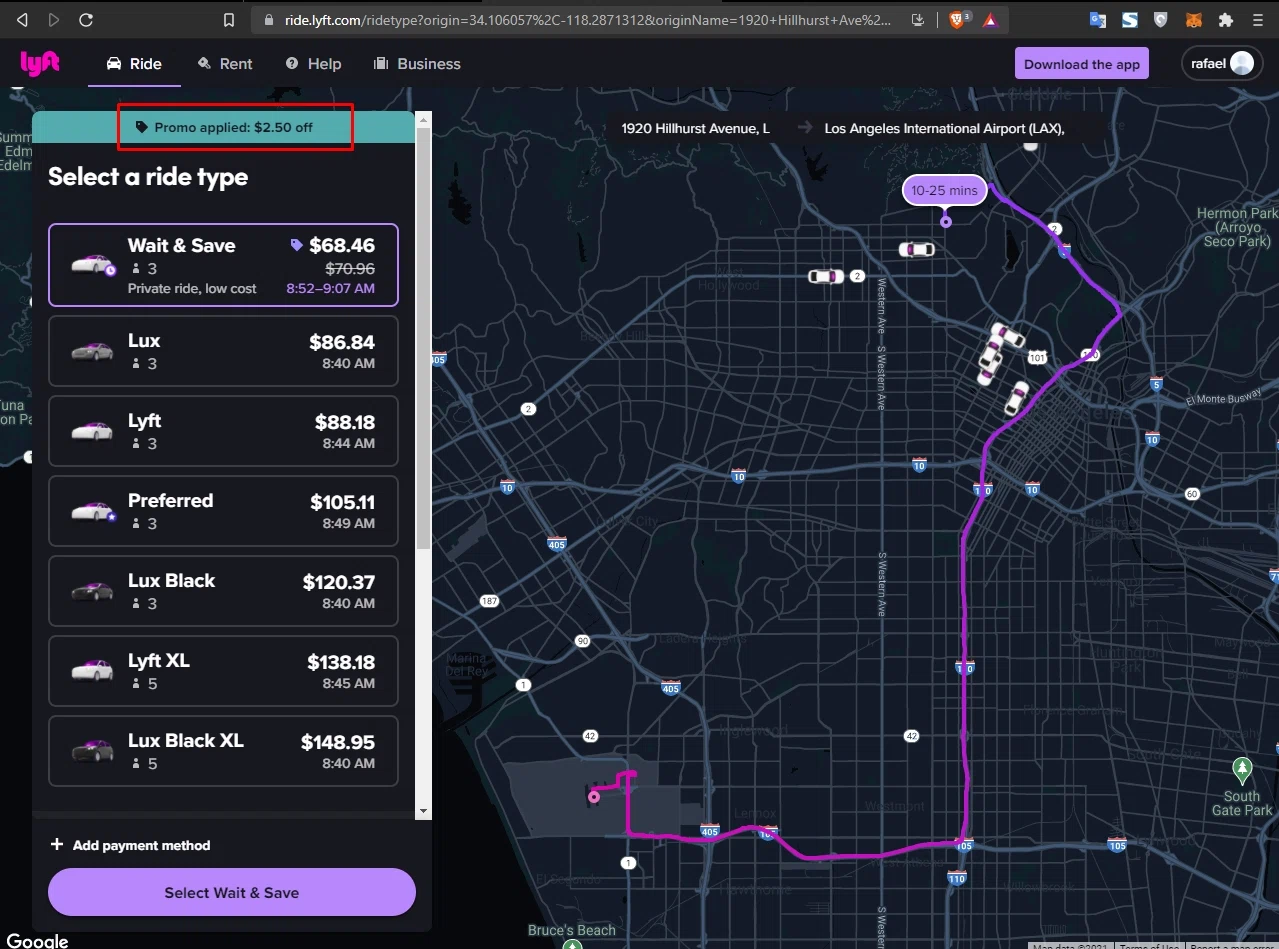Choose the Lyft XL ride option
The width and height of the screenshot is (1279, 949).
(x=223, y=671)
